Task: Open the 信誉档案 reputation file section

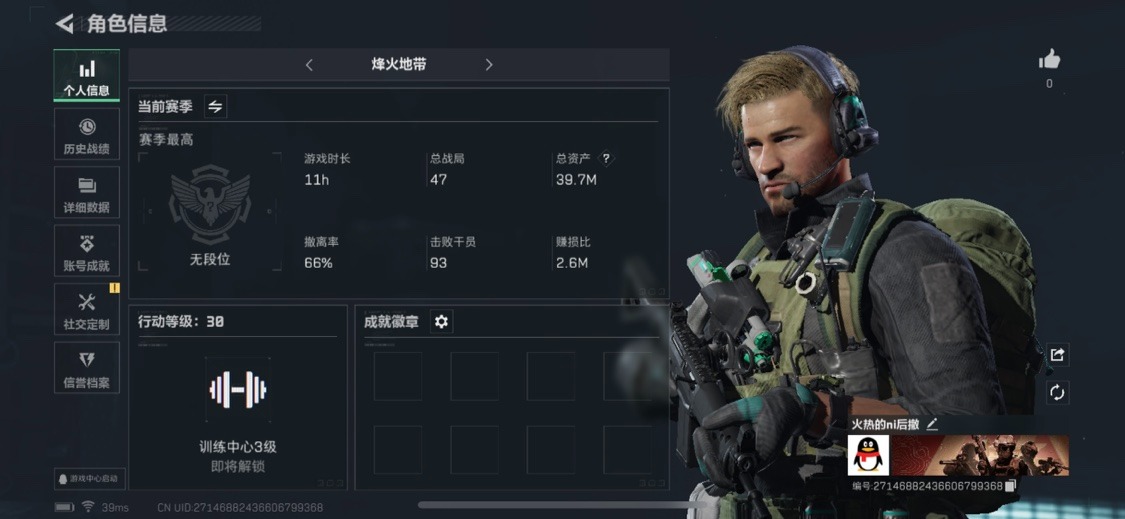Action: click(86, 368)
